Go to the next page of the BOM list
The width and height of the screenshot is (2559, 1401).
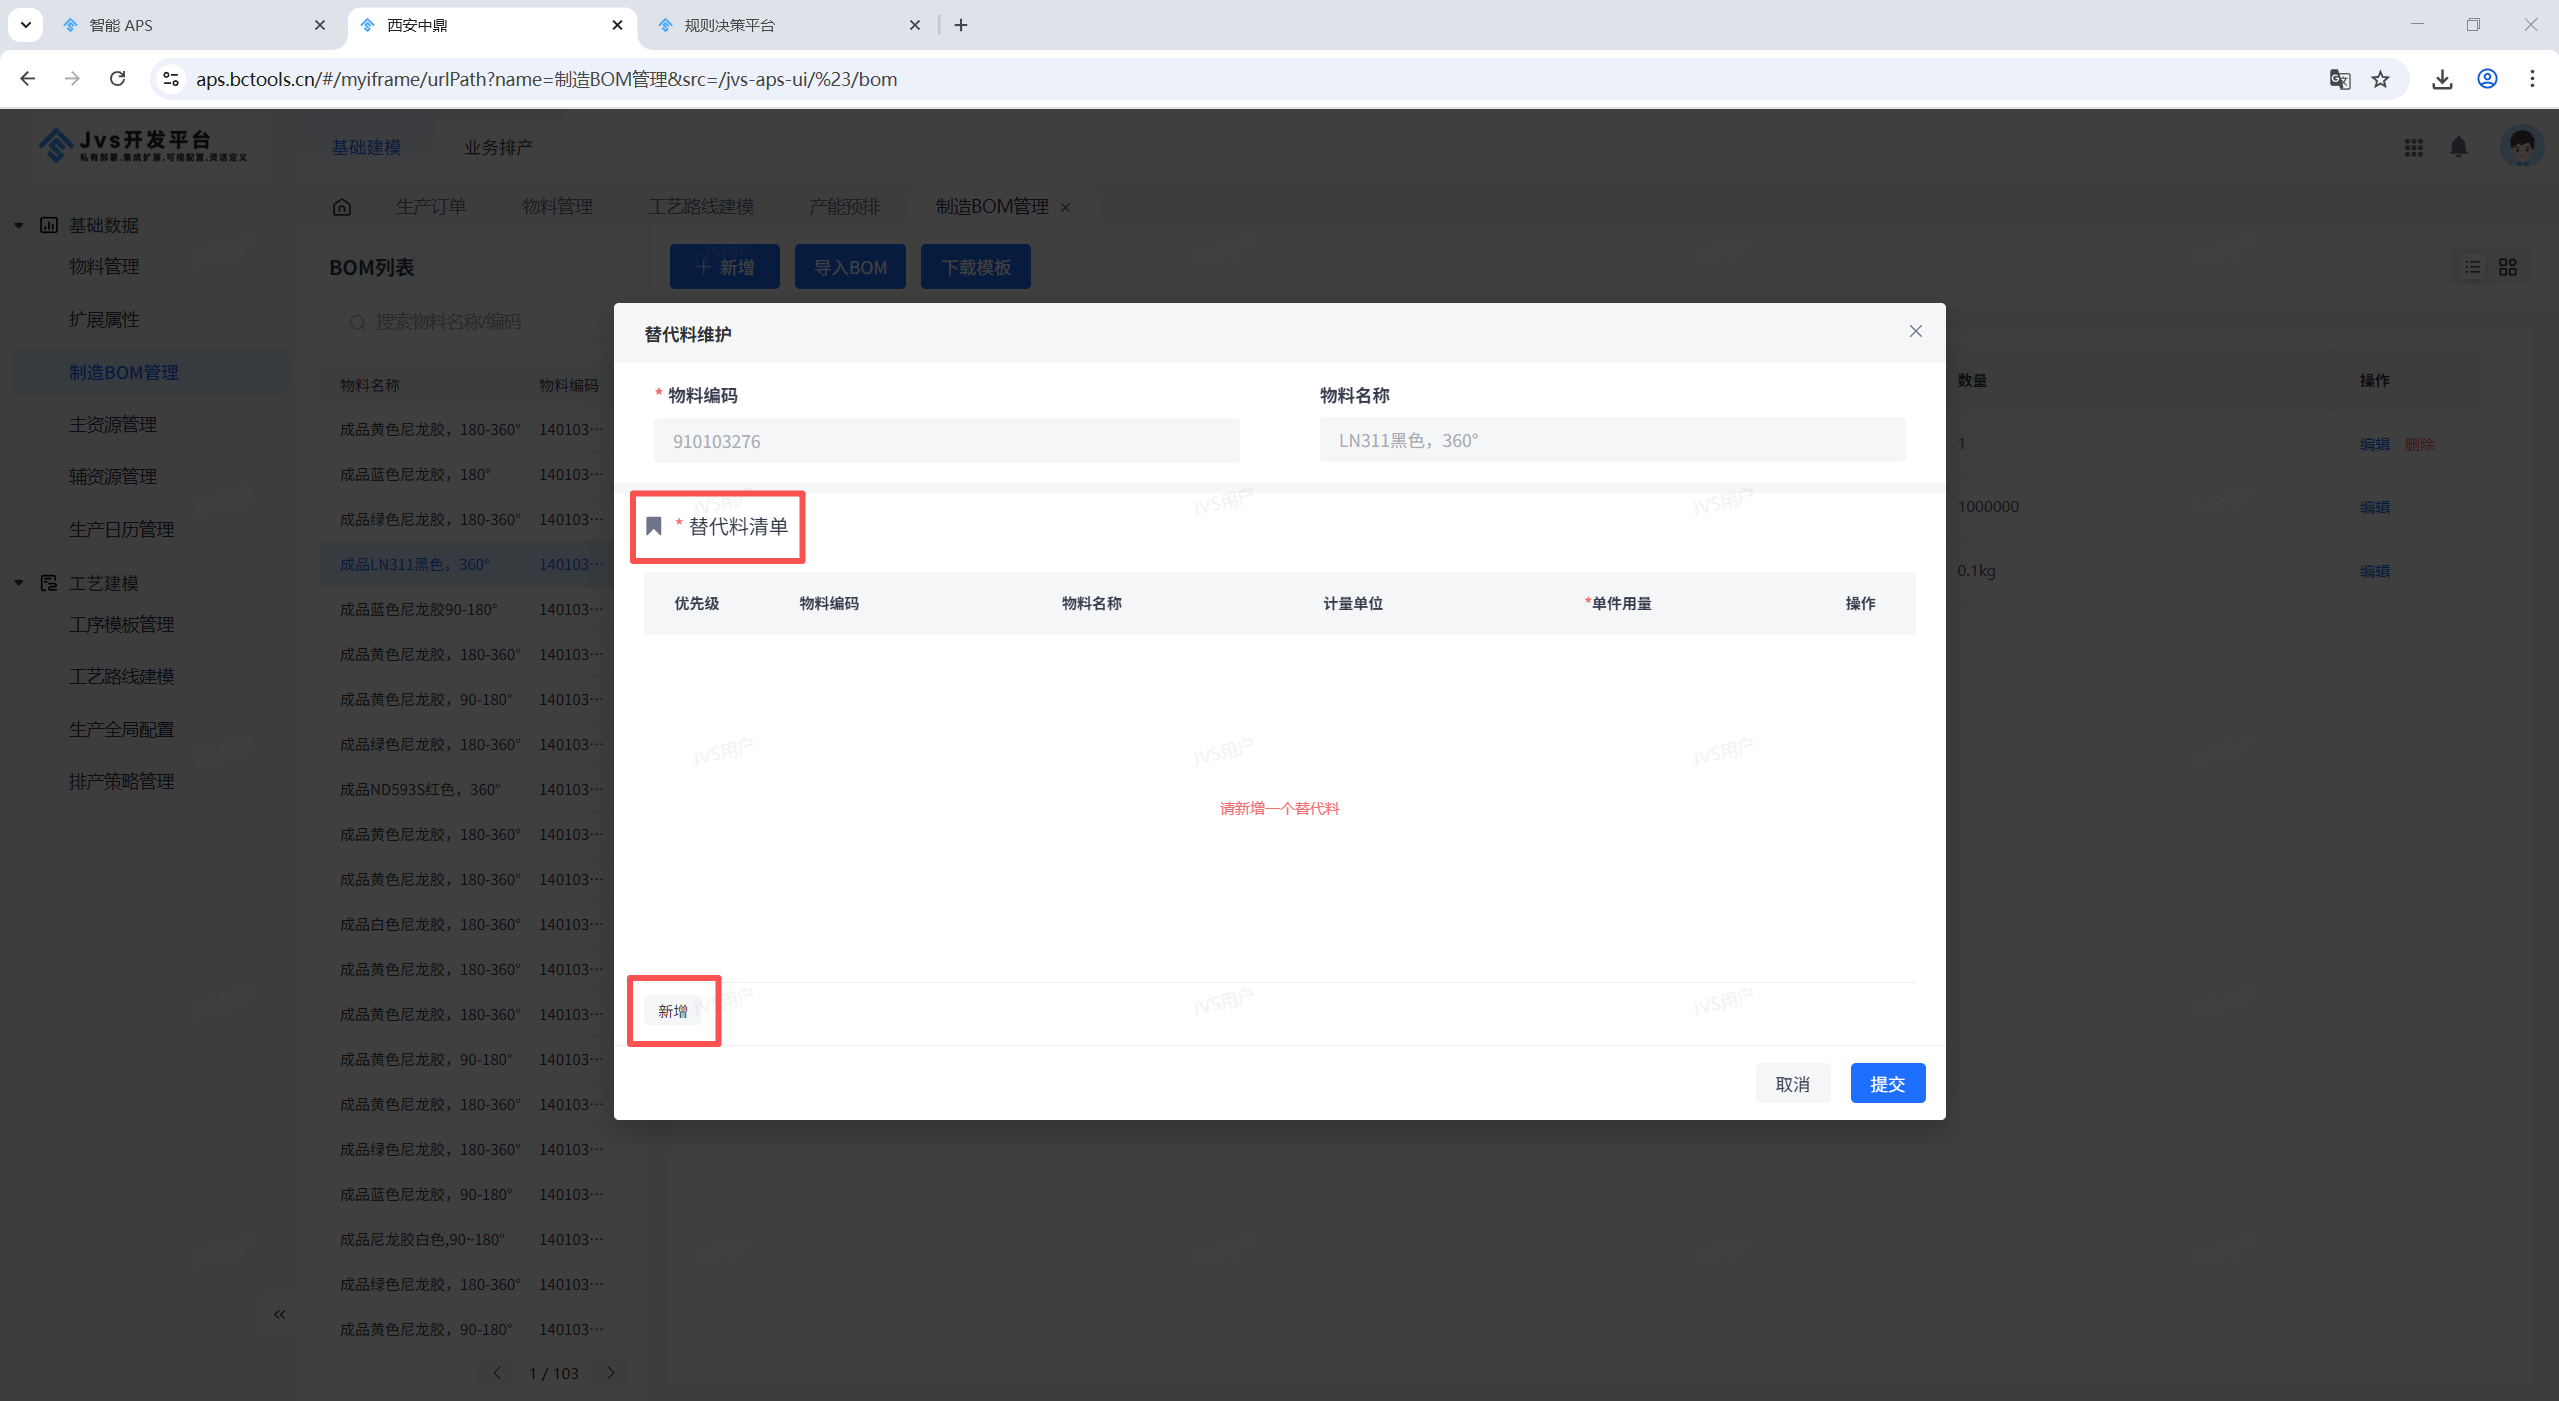(x=611, y=1372)
